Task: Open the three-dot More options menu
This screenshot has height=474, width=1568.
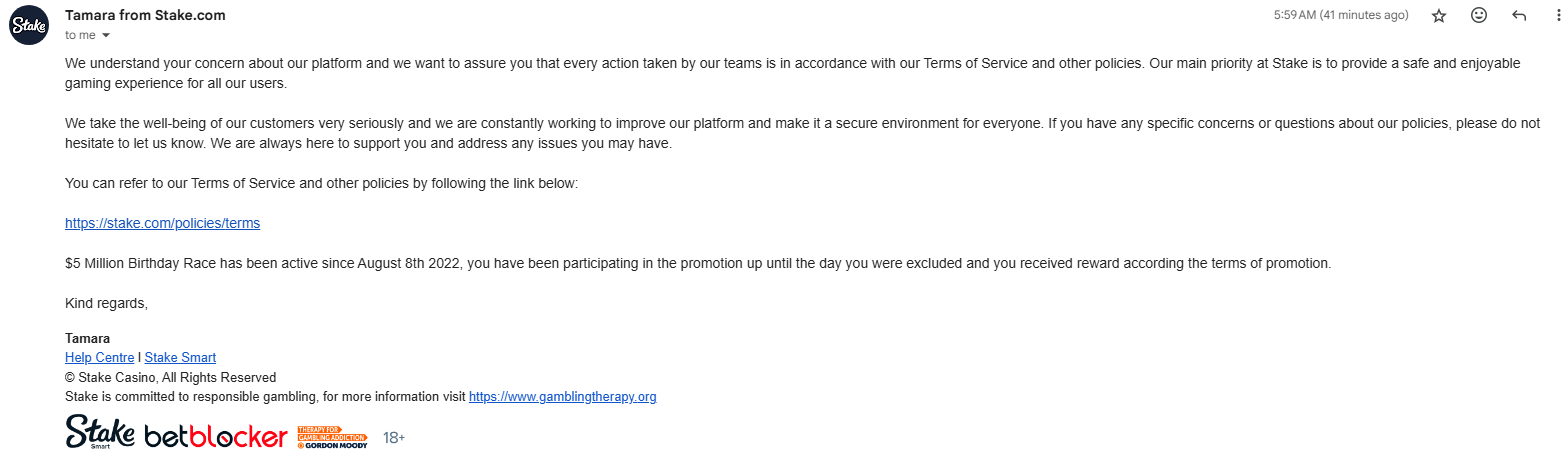Action: [1558, 16]
